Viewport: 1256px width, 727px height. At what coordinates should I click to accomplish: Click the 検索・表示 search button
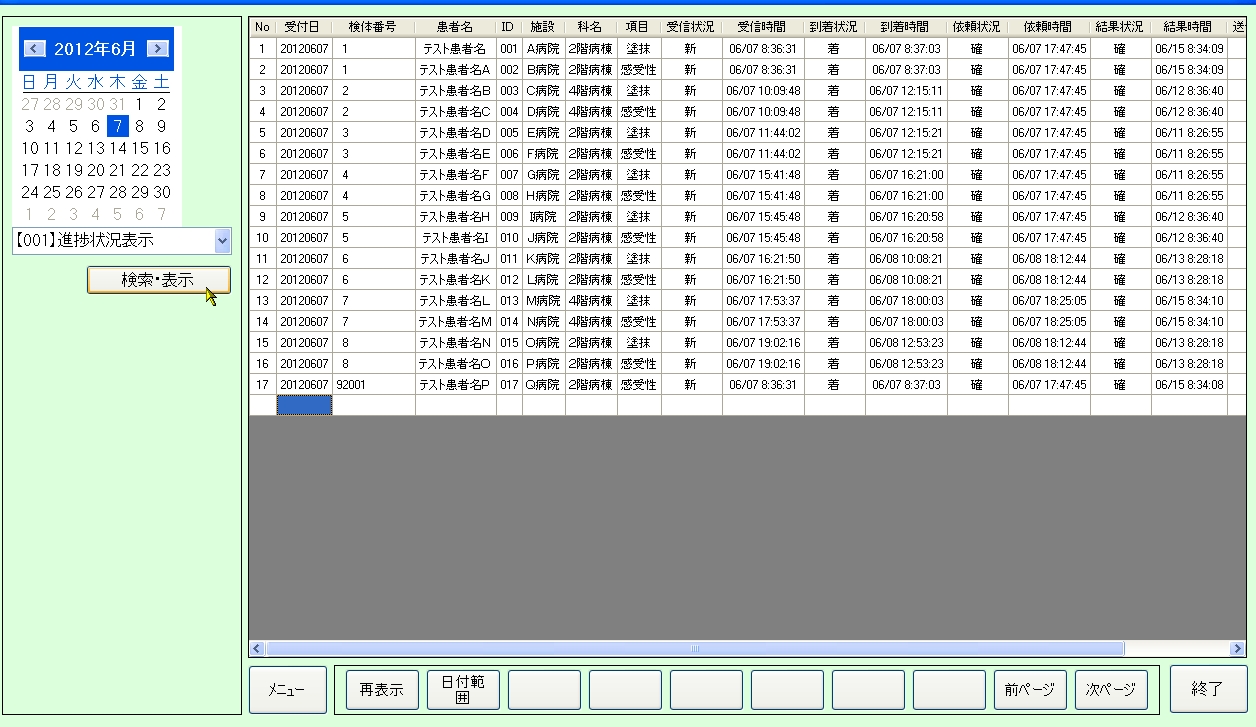click(158, 280)
